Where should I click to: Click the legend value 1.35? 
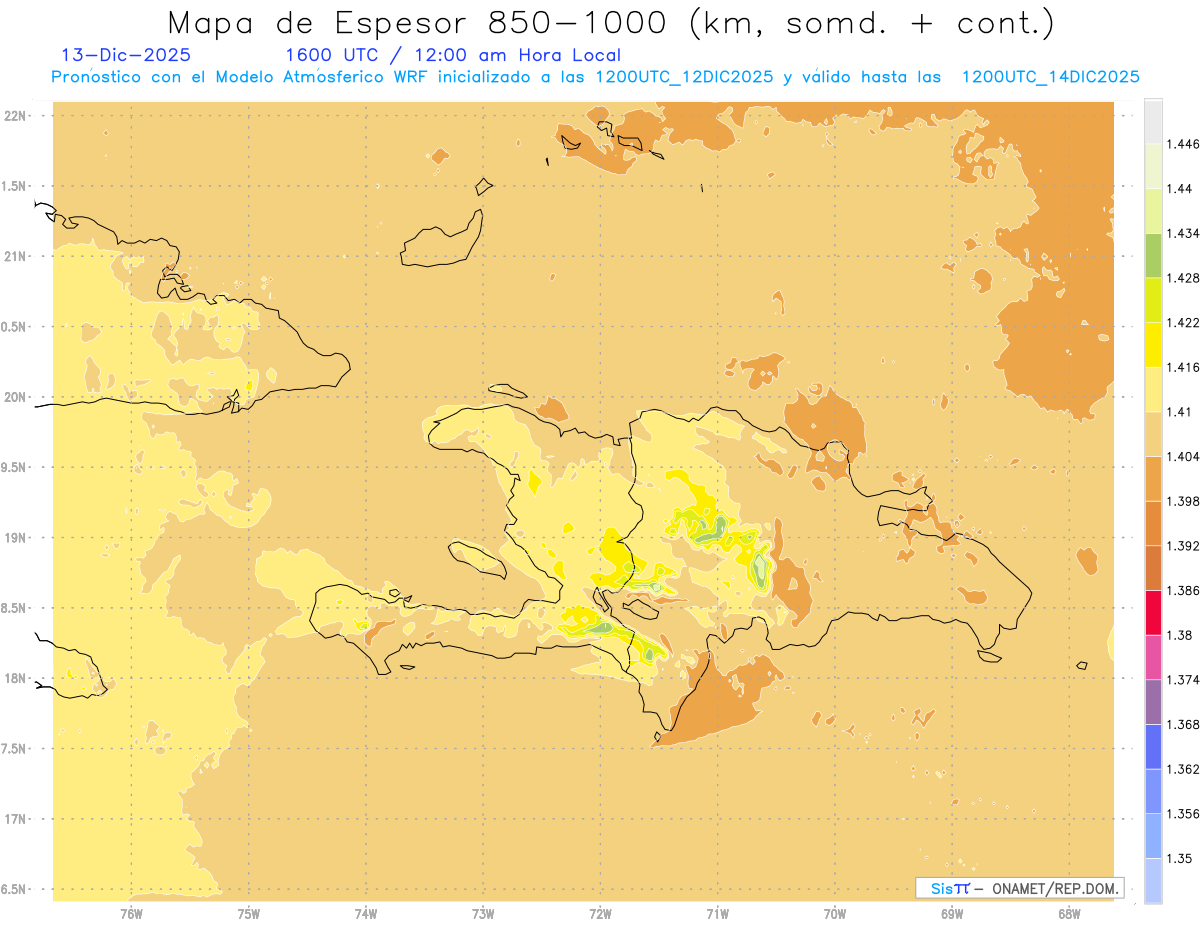click(1180, 858)
